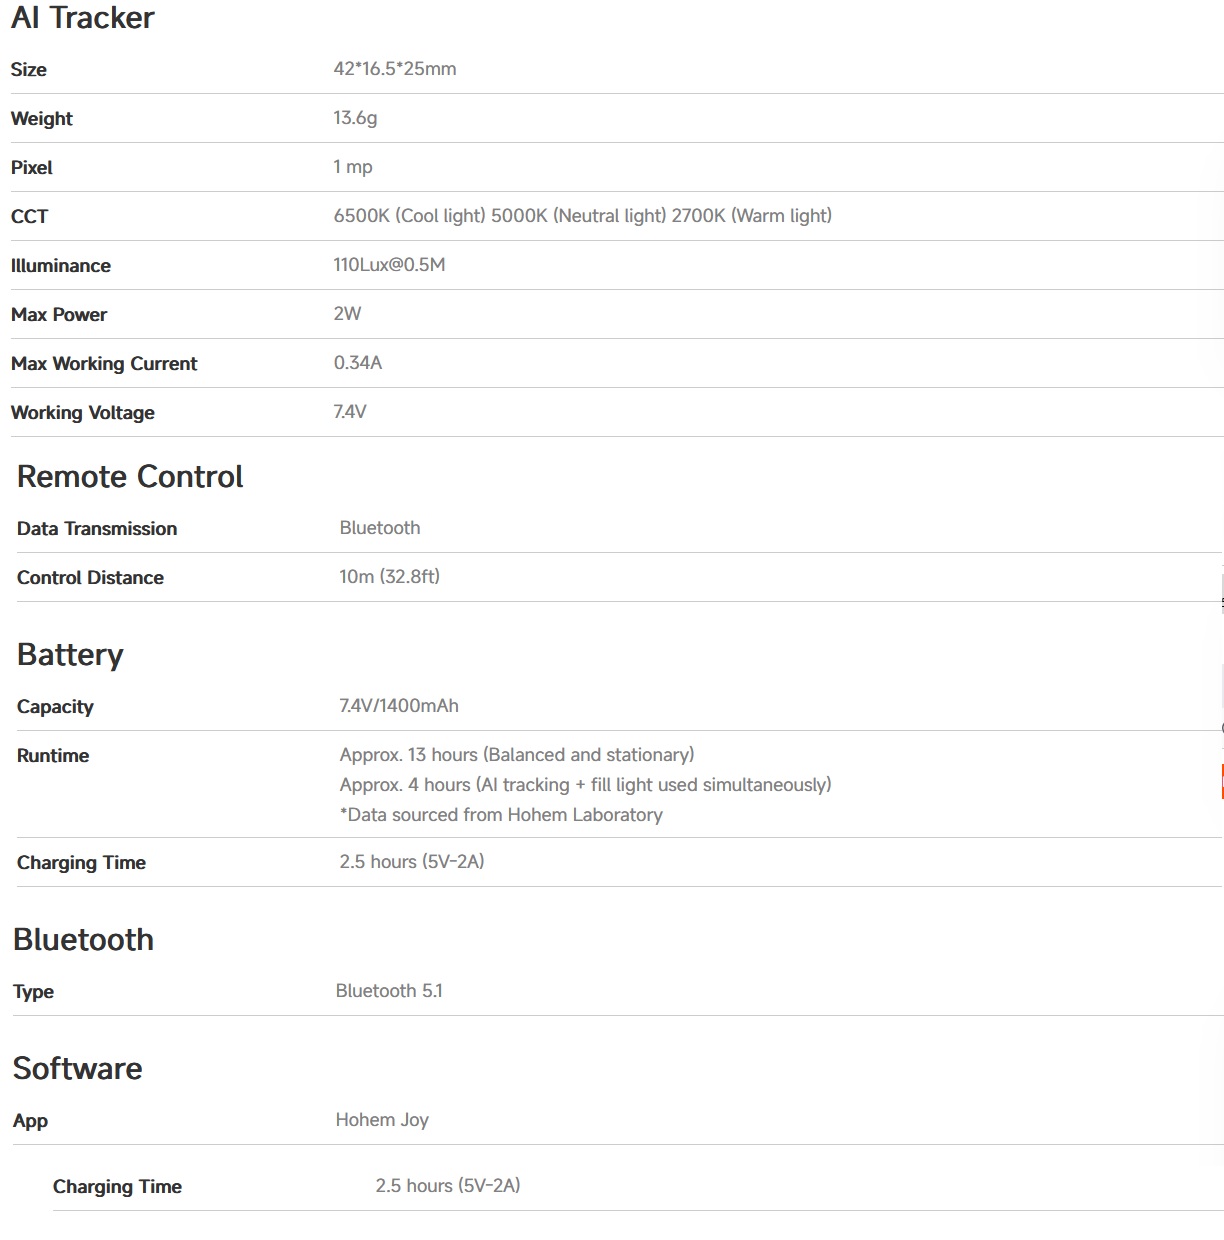Image resolution: width=1224 pixels, height=1240 pixels.
Task: Click the CCT row label
Action: (x=29, y=217)
